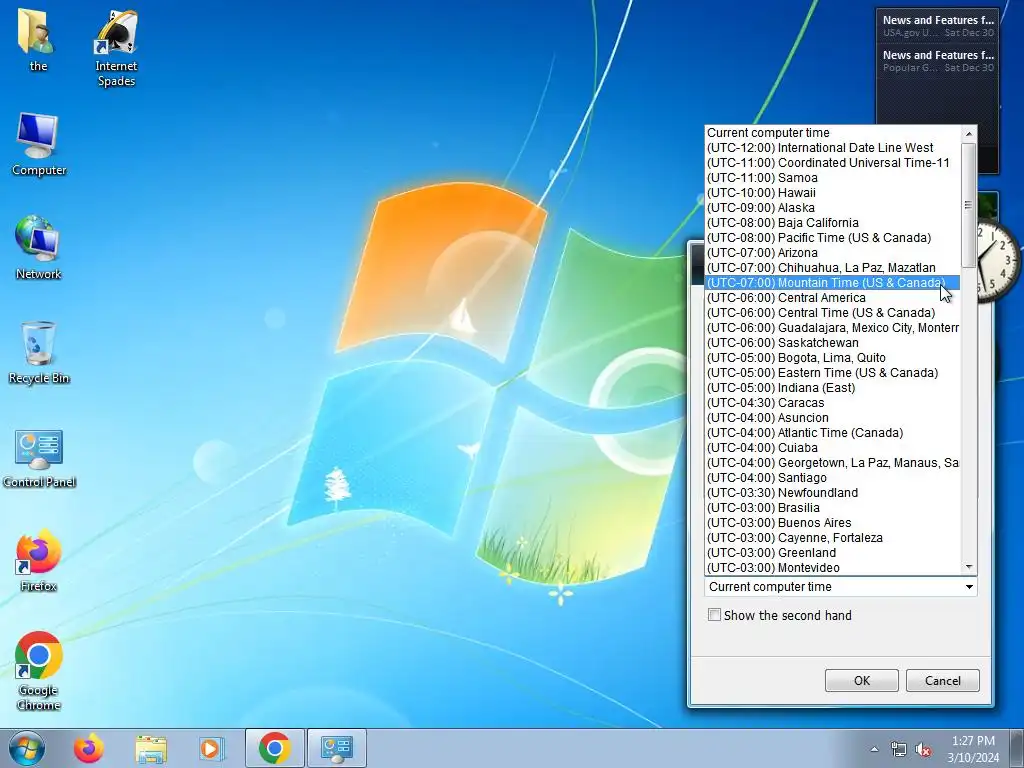Confirm clock settings with OK

click(861, 680)
